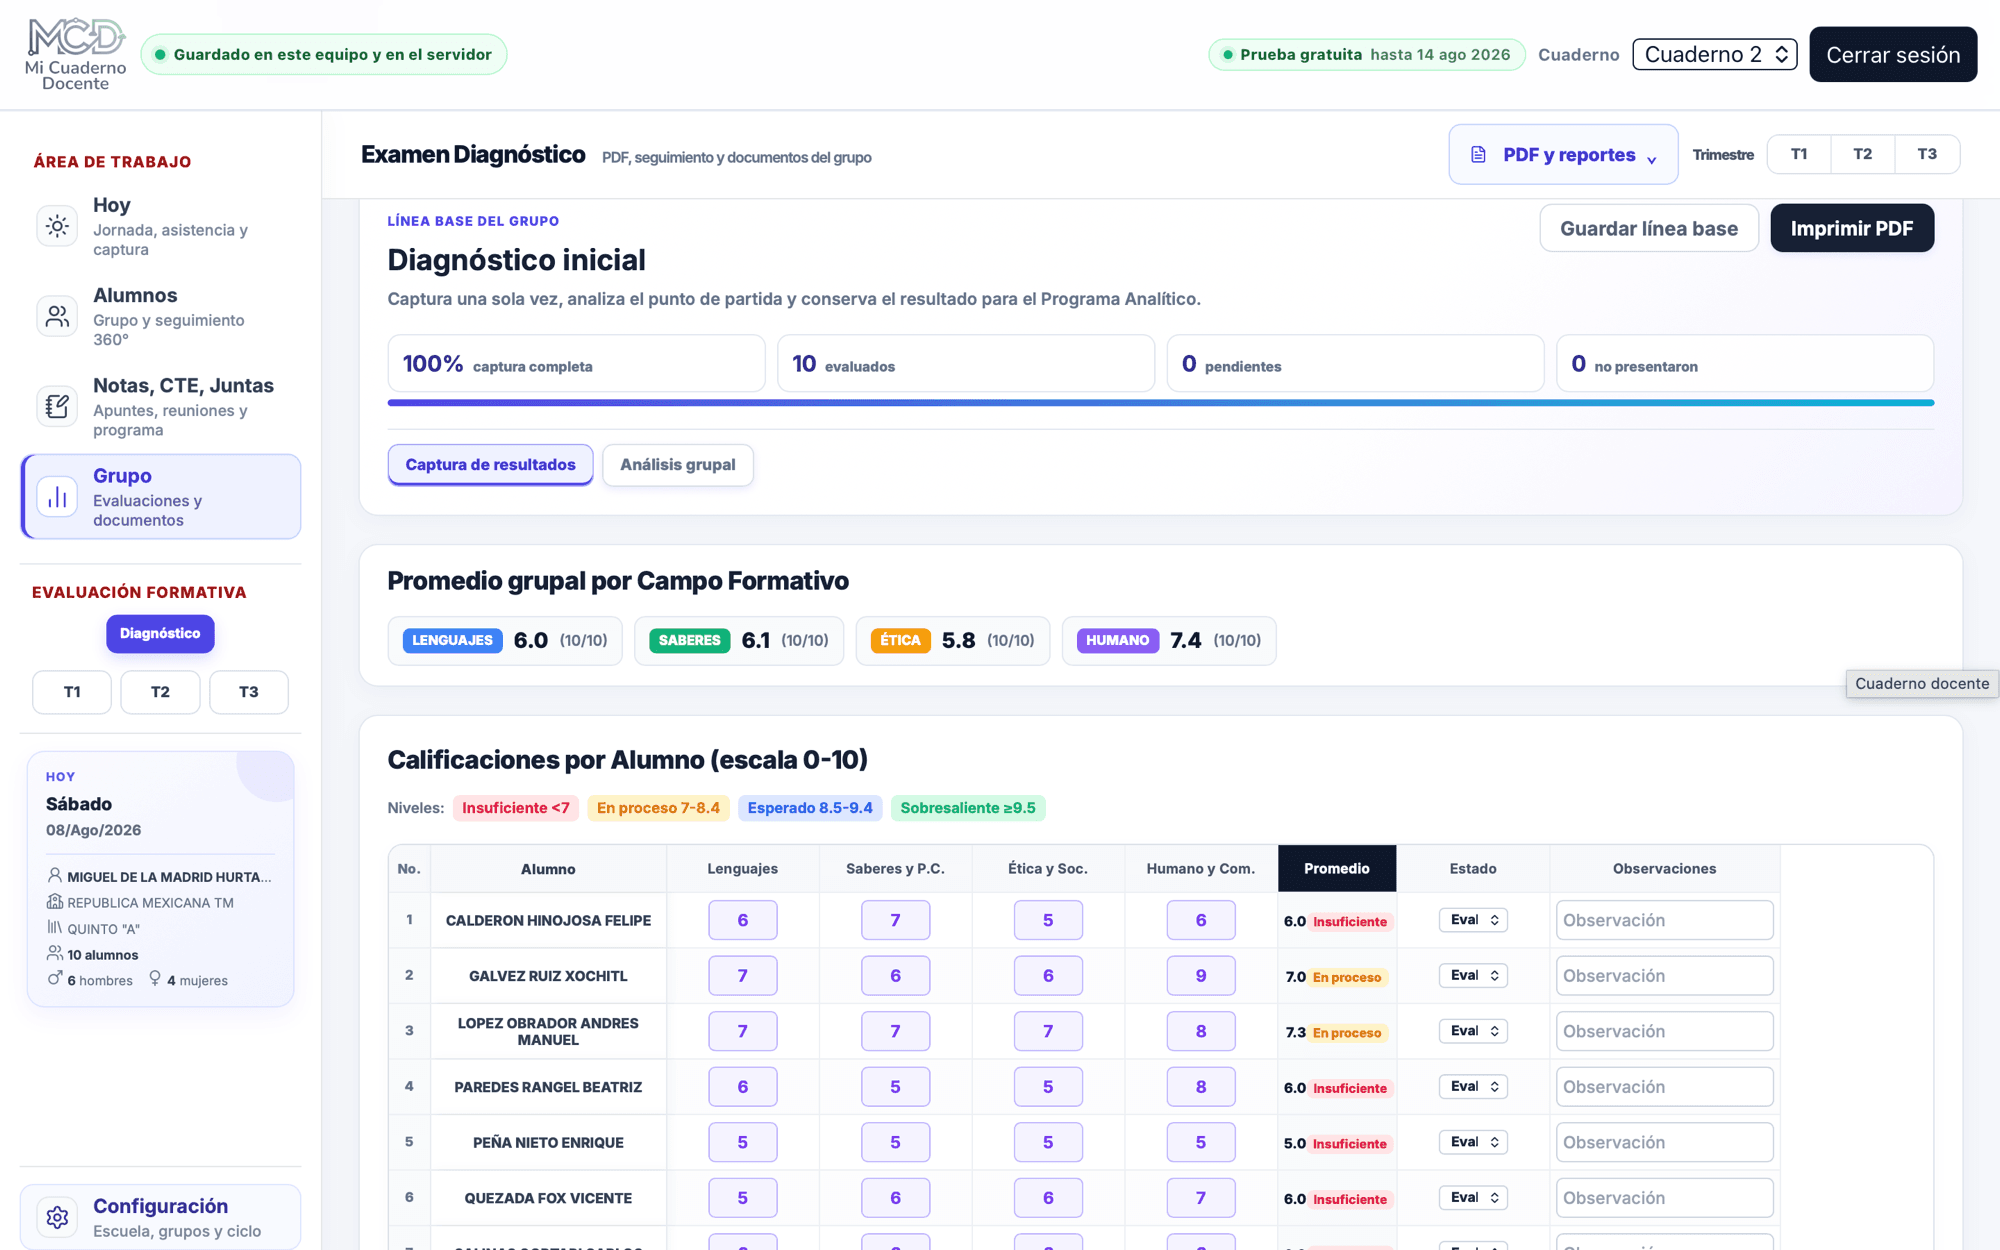
Task: Click the PDF document icon
Action: (x=1478, y=155)
